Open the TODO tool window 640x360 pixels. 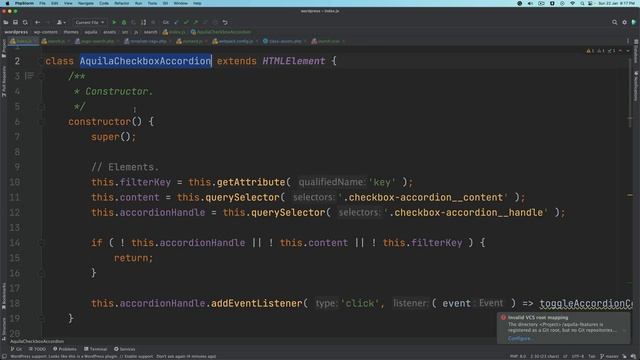coord(38,349)
